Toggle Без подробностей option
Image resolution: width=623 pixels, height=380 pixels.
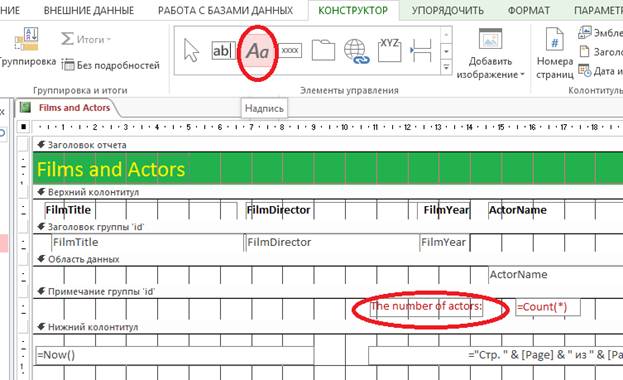point(111,65)
